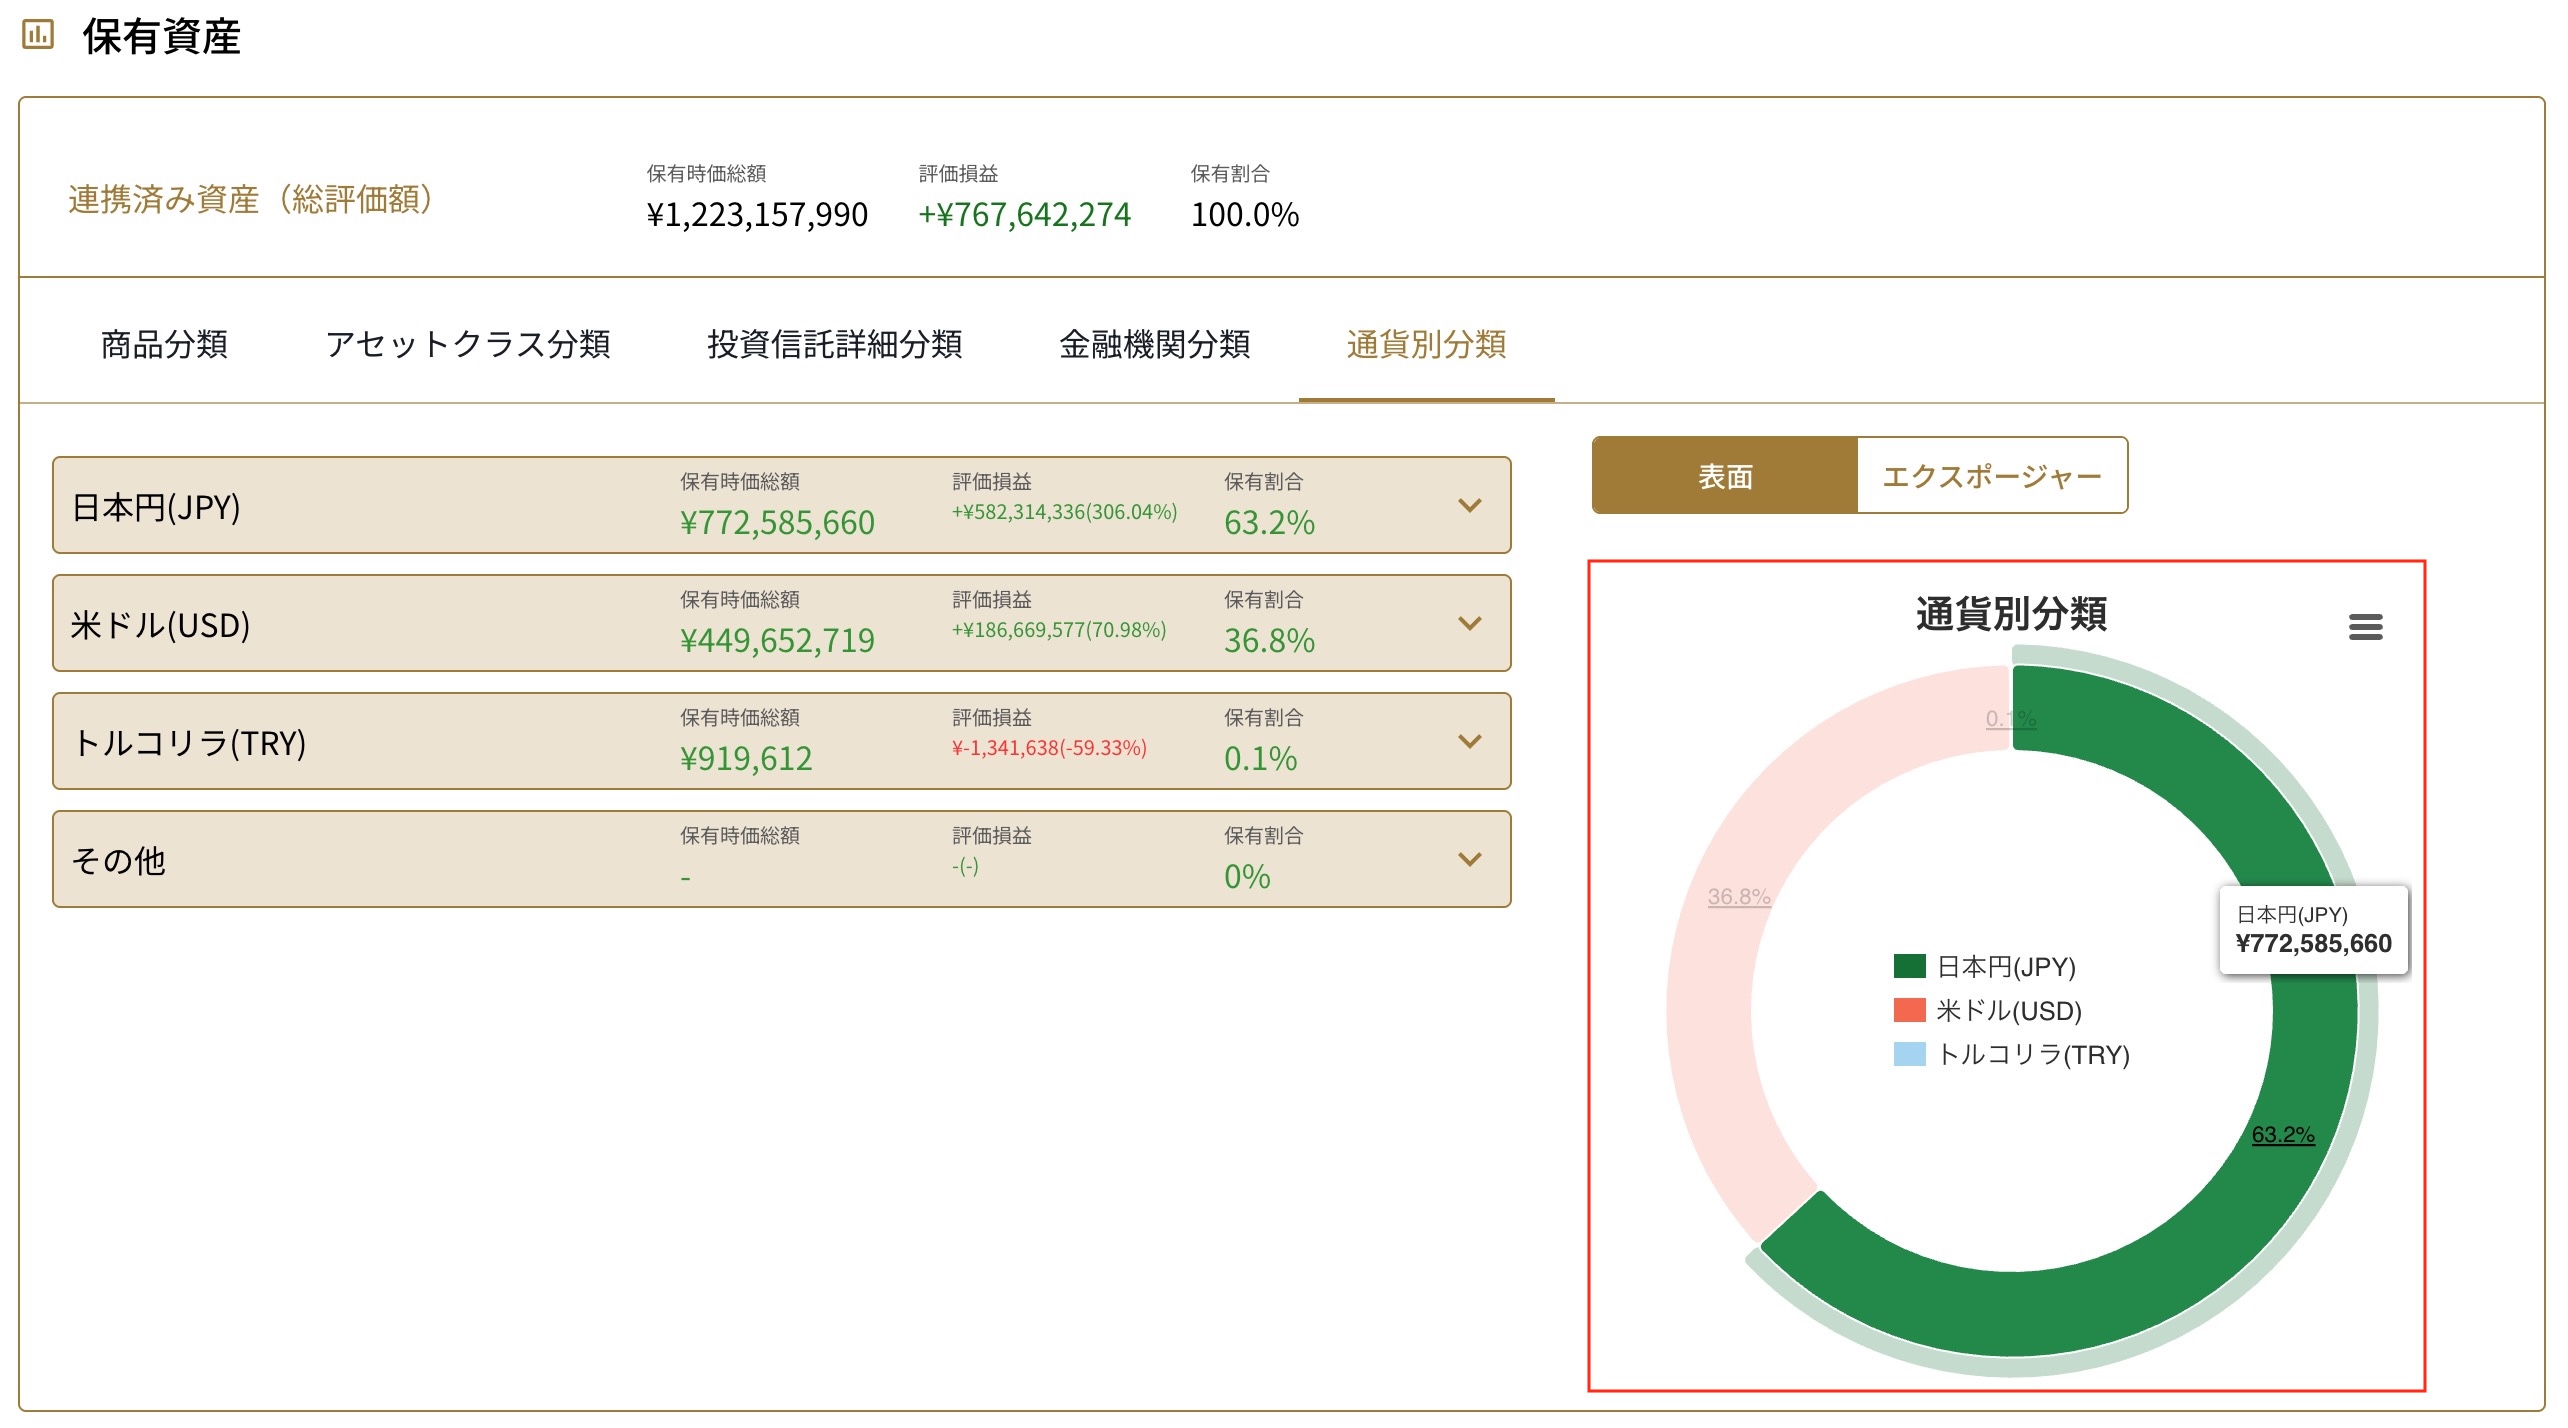2568x1428 pixels.
Task: Click the 0.1% ratio in TRY row
Action: 1260,759
